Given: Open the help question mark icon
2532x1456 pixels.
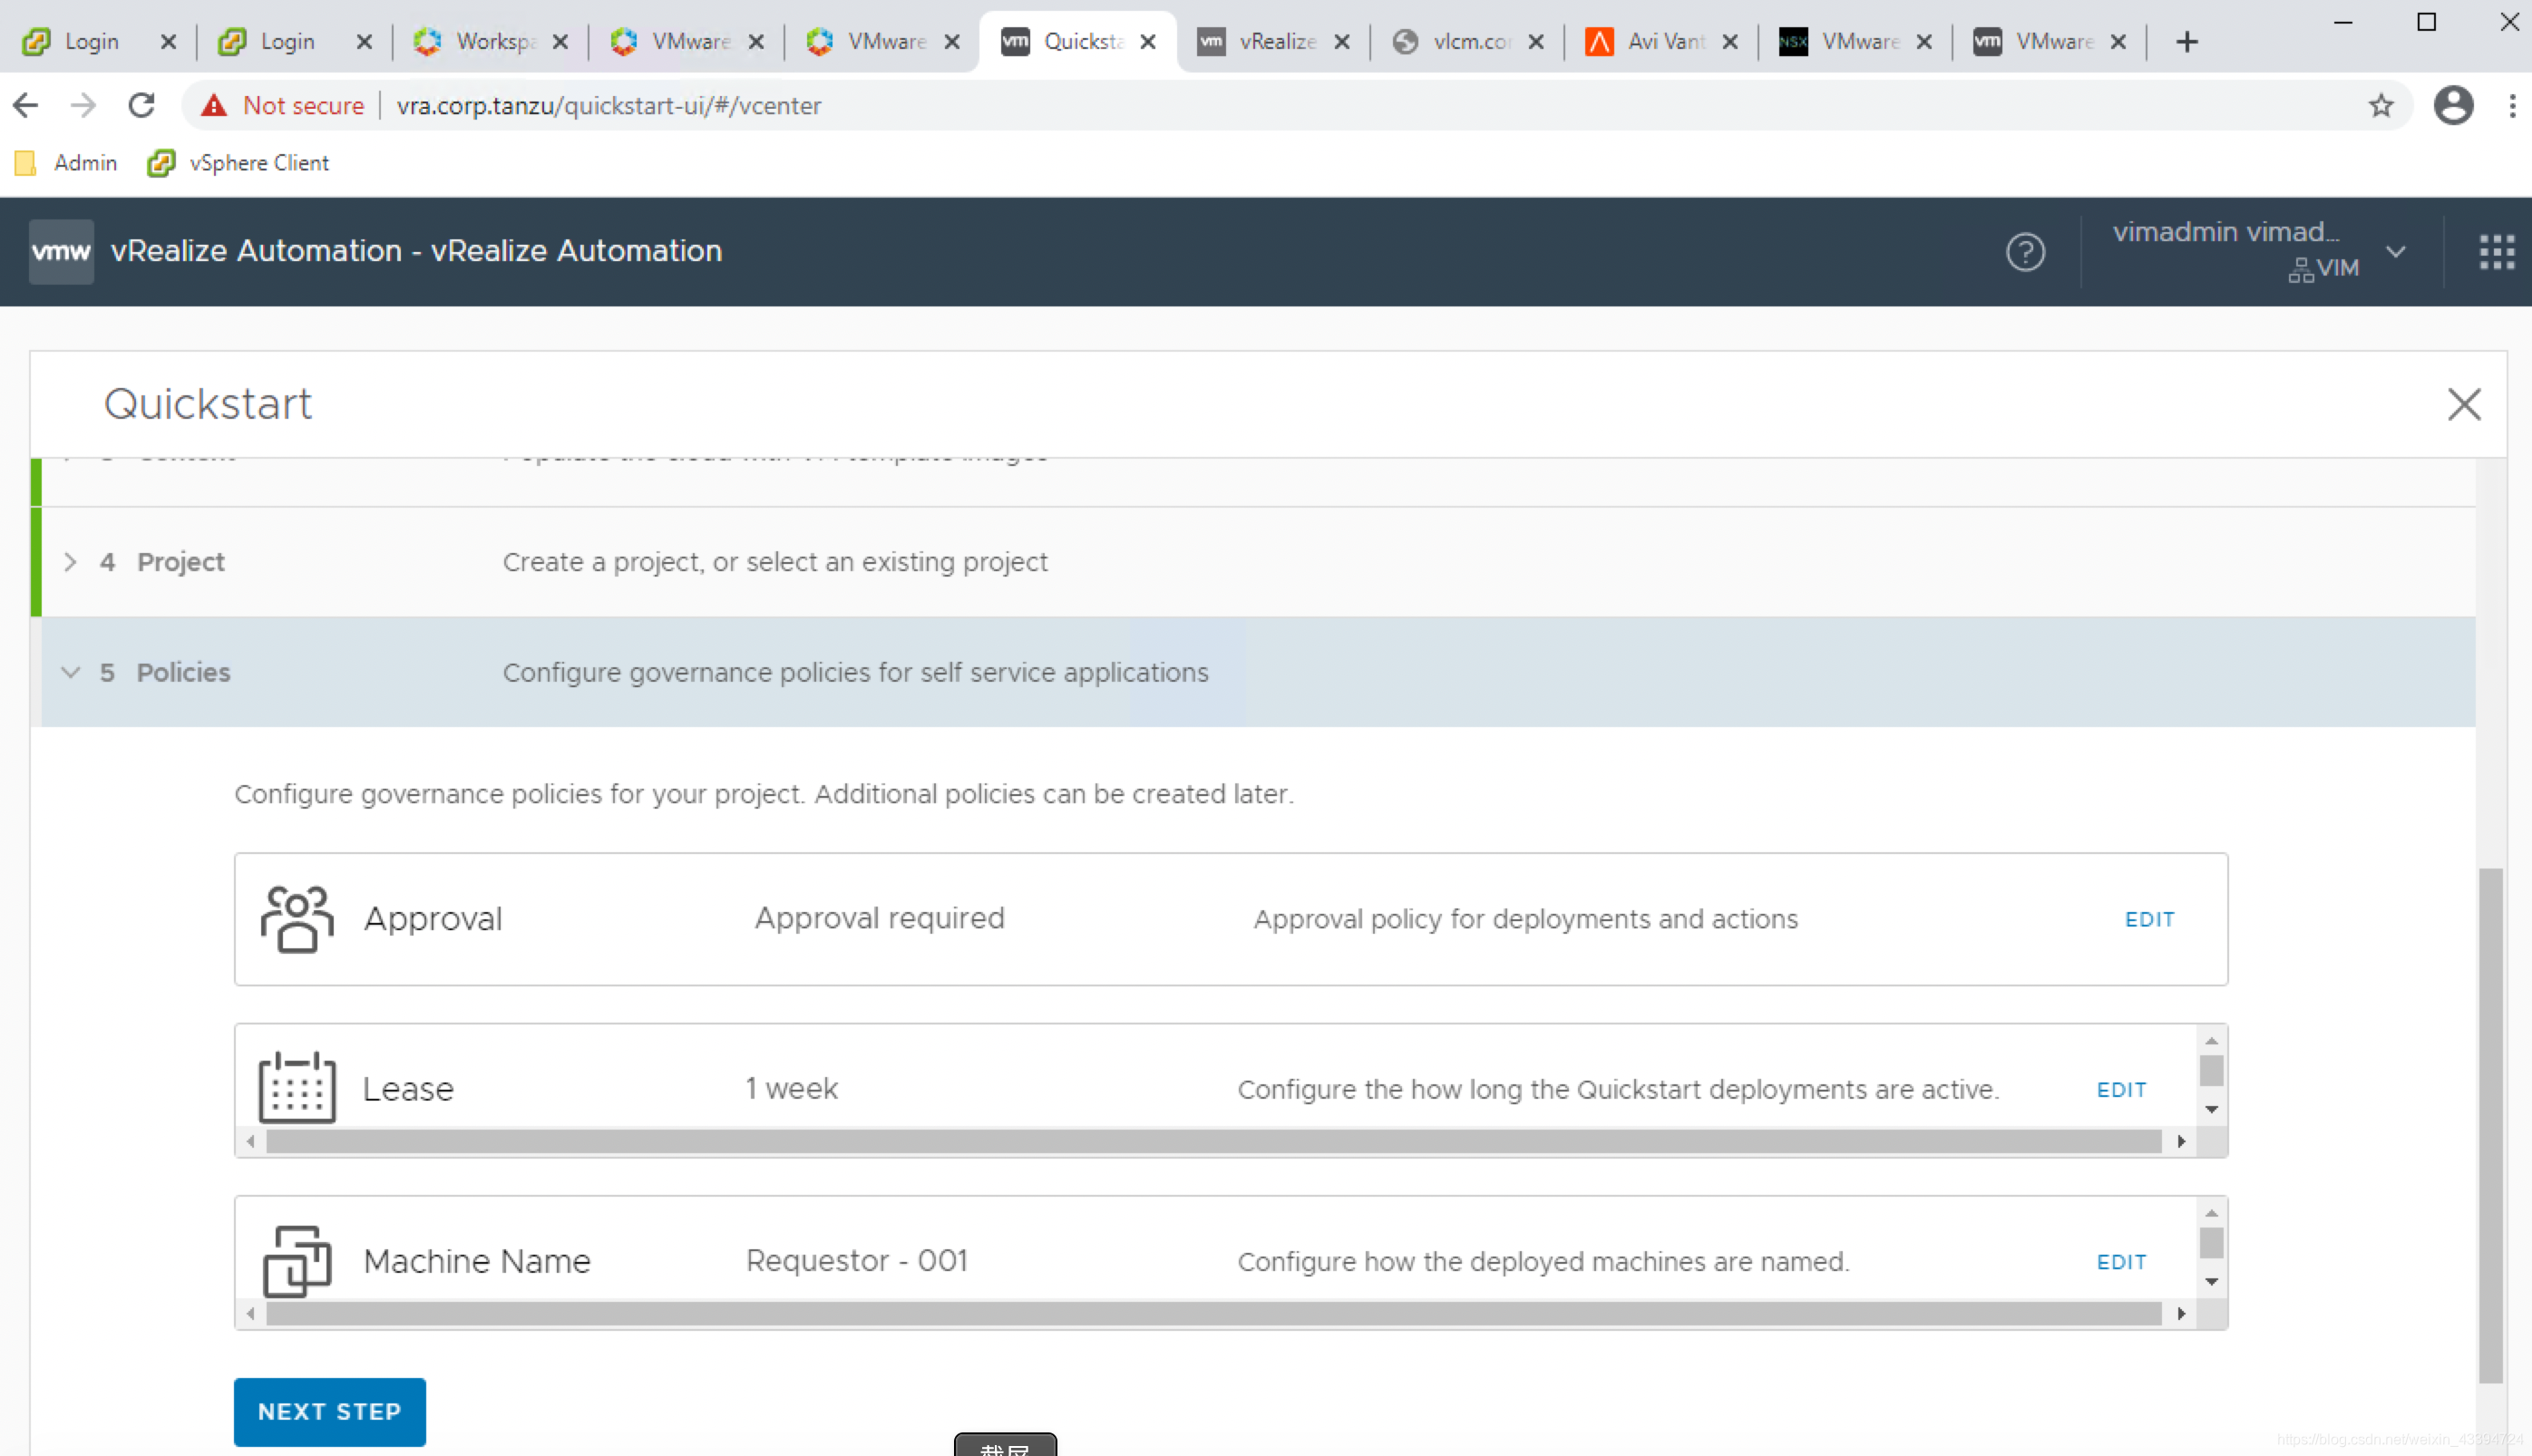Looking at the screenshot, I should tap(2025, 252).
